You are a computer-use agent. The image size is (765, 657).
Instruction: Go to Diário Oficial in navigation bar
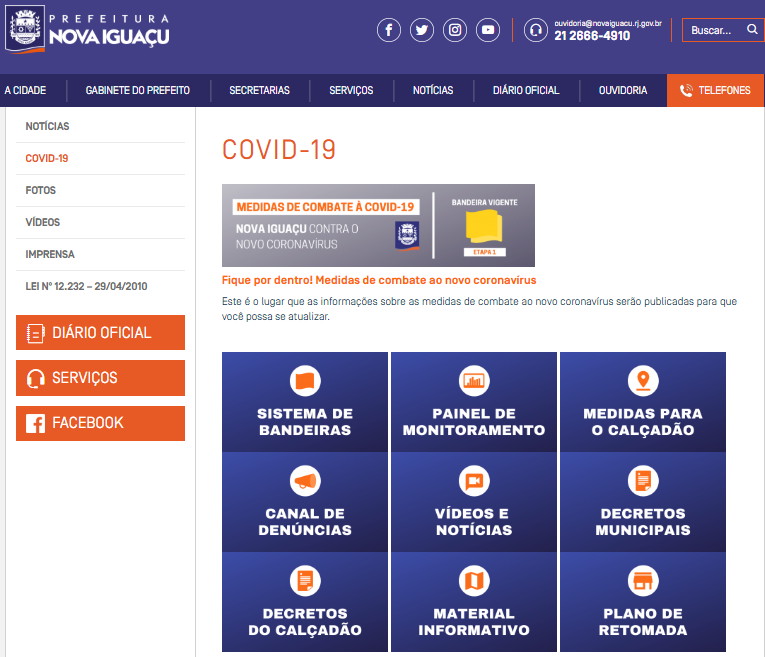(x=526, y=90)
